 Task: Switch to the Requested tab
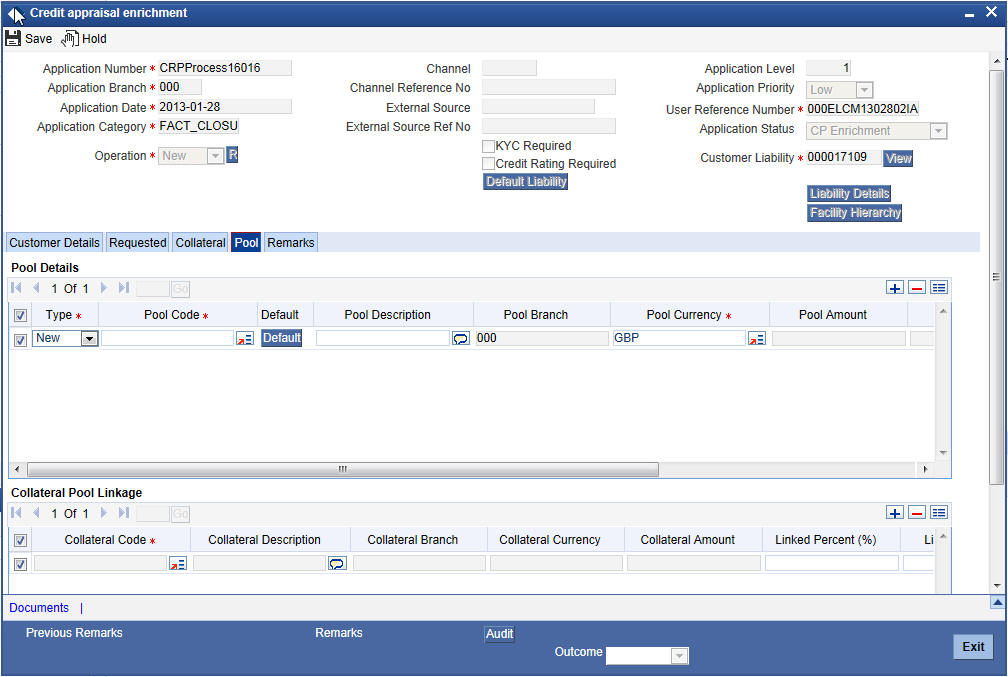138,242
